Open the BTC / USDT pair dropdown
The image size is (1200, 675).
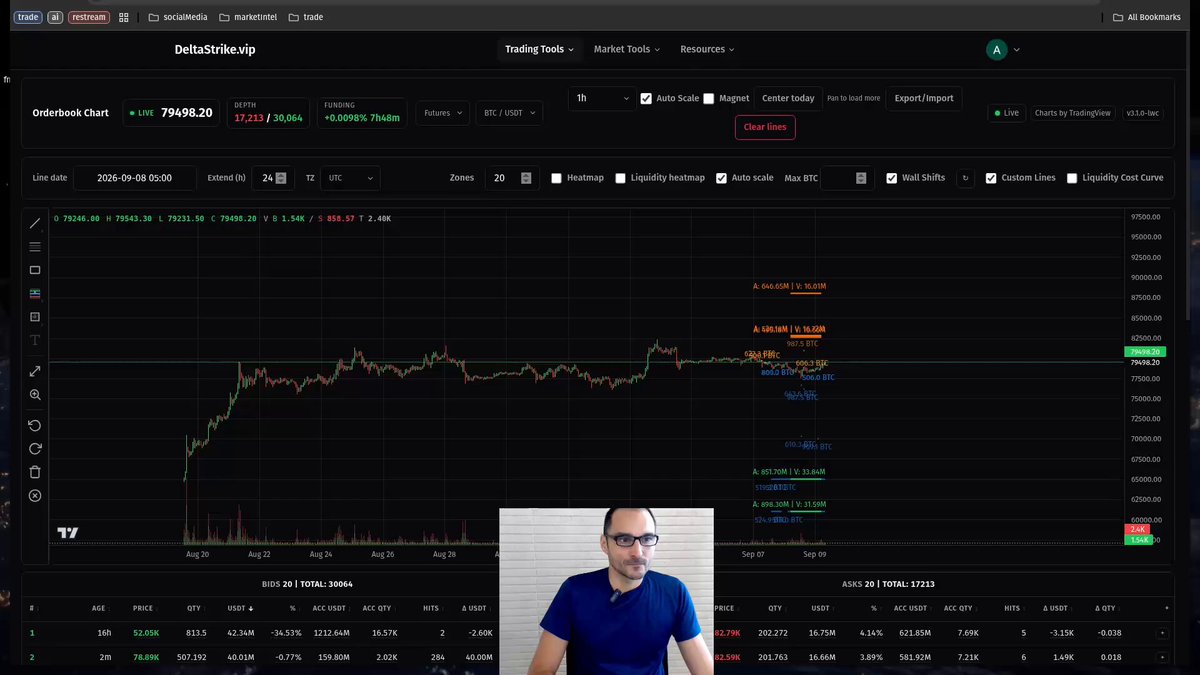[x=508, y=113]
